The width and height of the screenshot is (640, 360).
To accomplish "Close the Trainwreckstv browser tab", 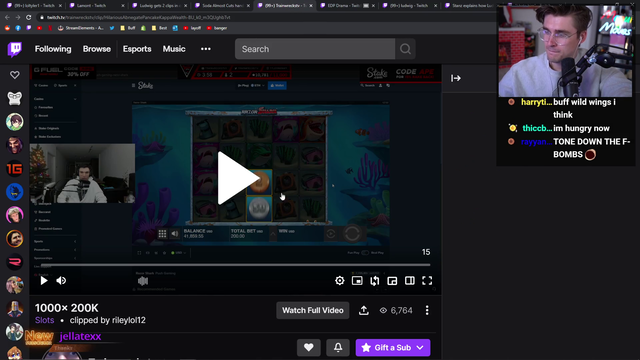I will (311, 6).
